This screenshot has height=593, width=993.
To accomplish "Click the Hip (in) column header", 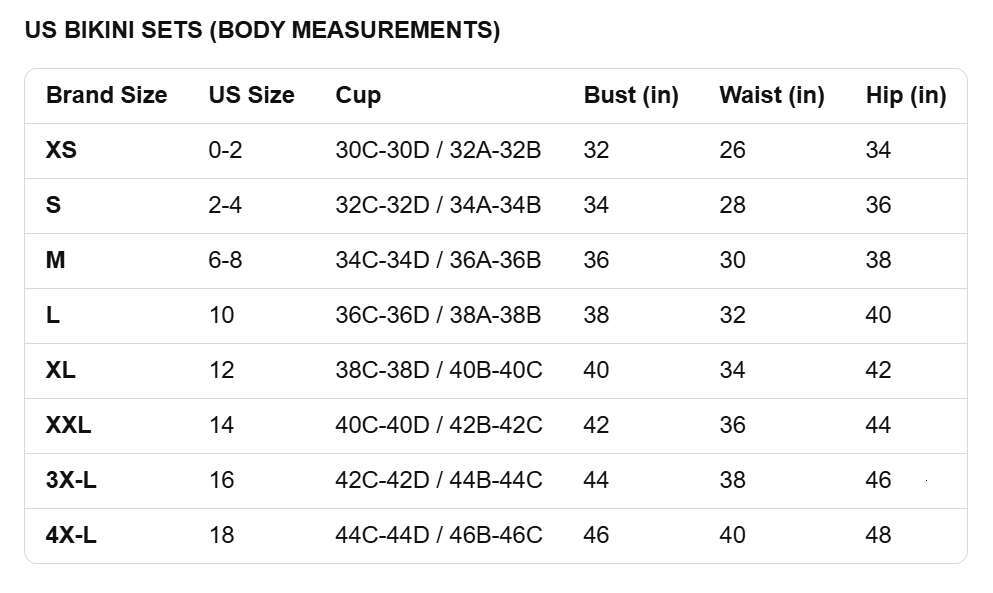I will click(x=905, y=96).
